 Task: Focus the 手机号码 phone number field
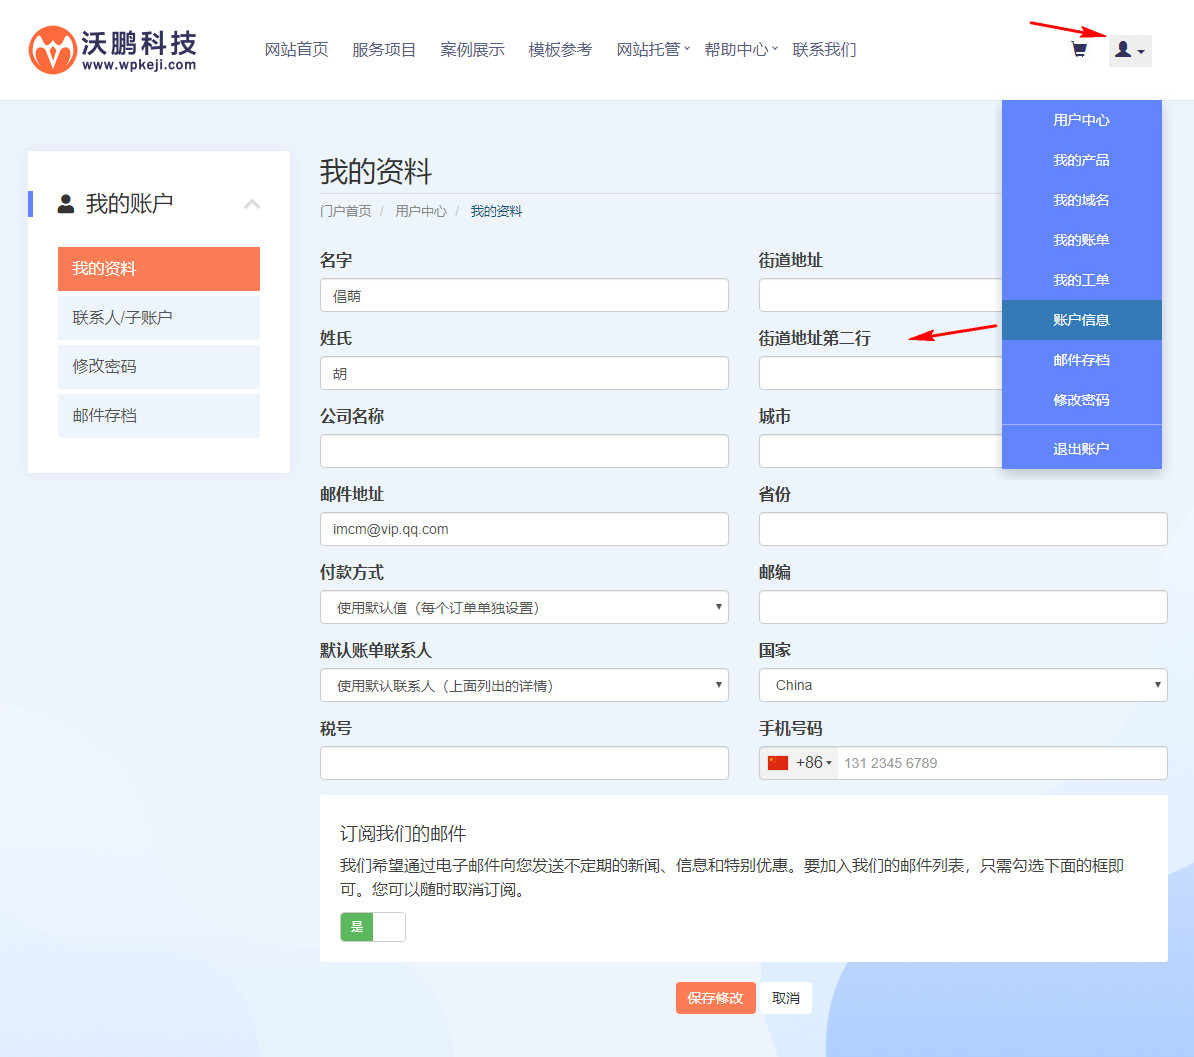tap(1001, 763)
